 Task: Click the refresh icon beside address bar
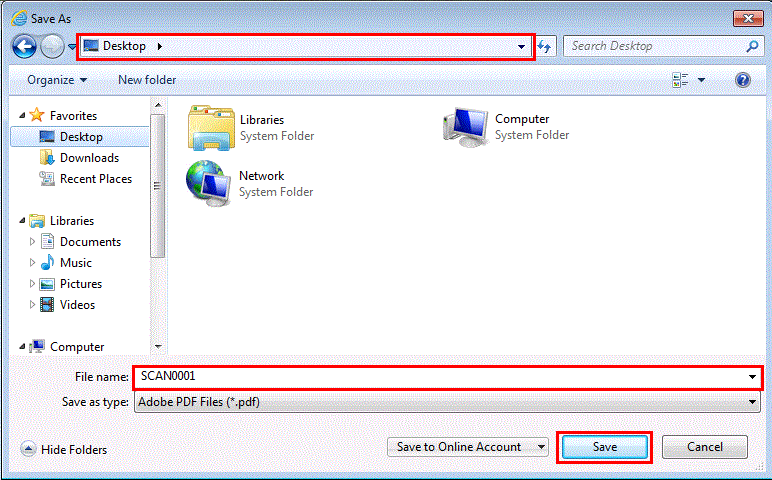click(x=545, y=46)
